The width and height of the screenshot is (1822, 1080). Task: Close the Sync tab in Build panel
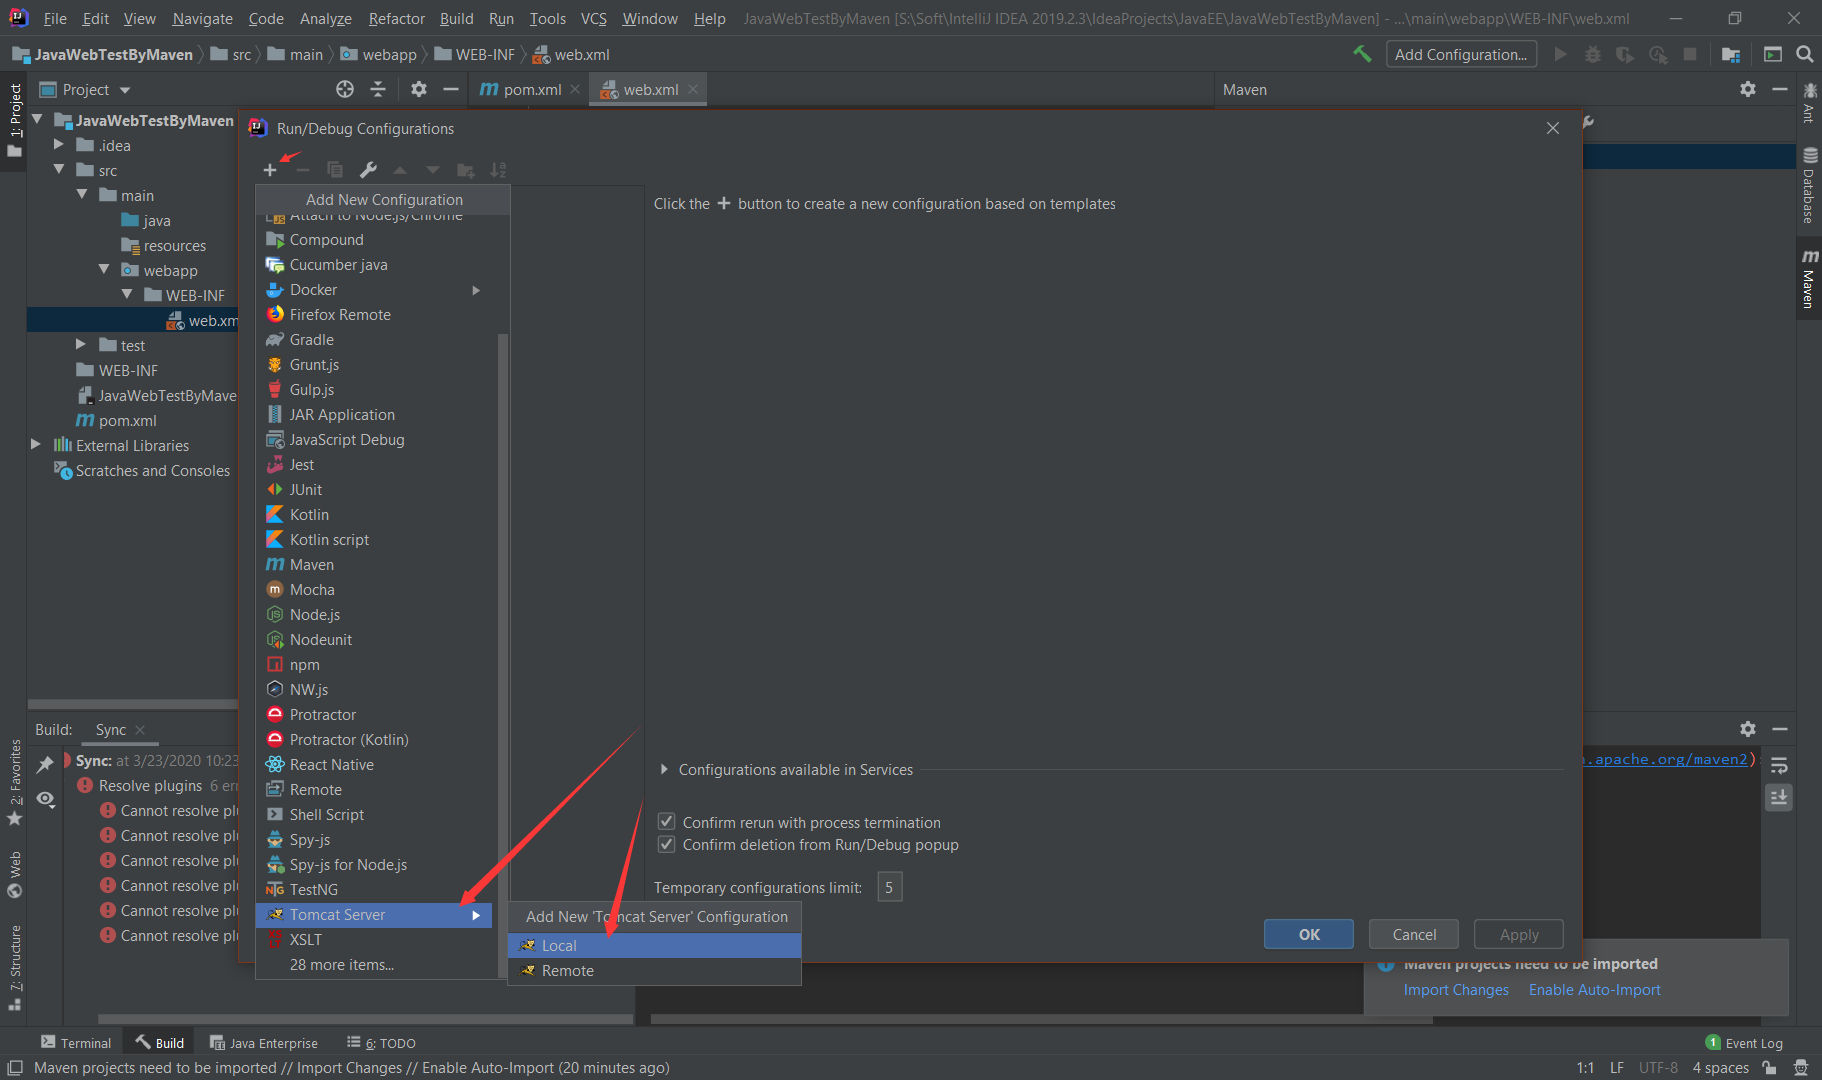(140, 730)
